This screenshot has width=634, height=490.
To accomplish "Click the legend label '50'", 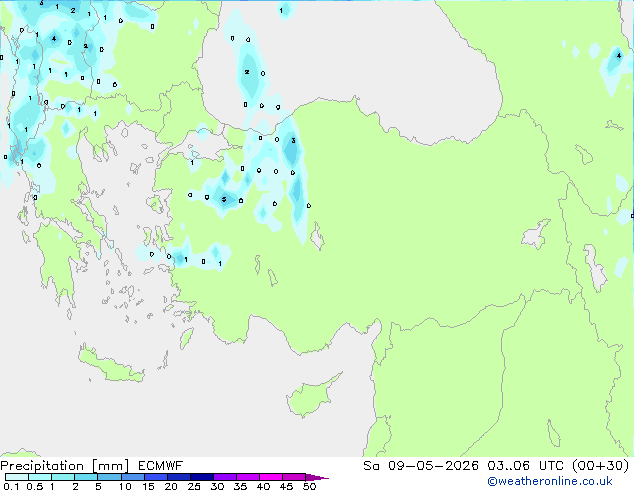I will click(x=309, y=486).
